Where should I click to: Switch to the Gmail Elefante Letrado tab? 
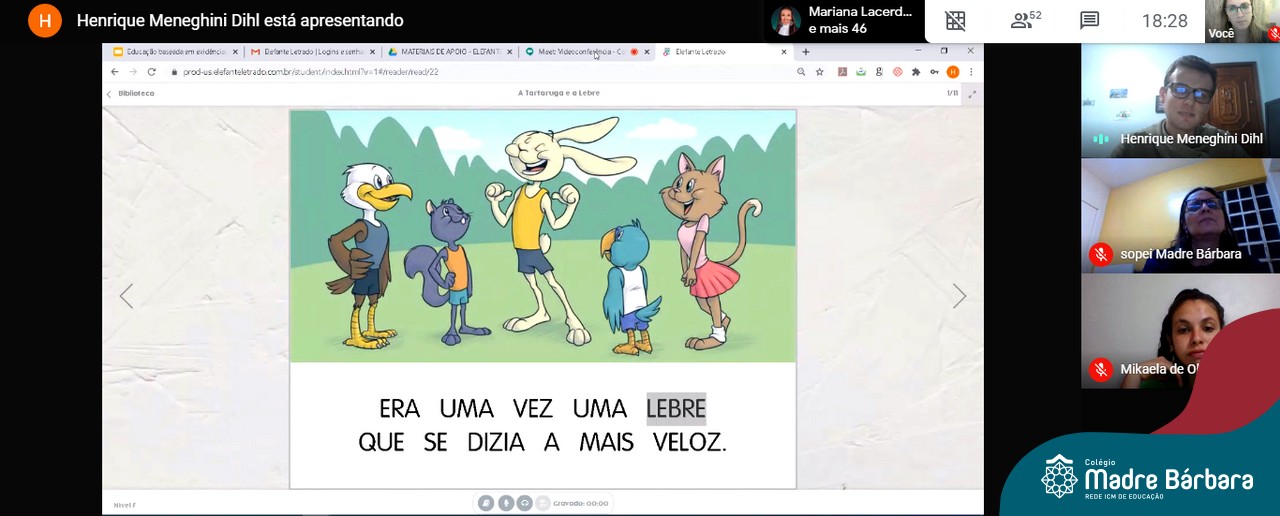point(310,52)
